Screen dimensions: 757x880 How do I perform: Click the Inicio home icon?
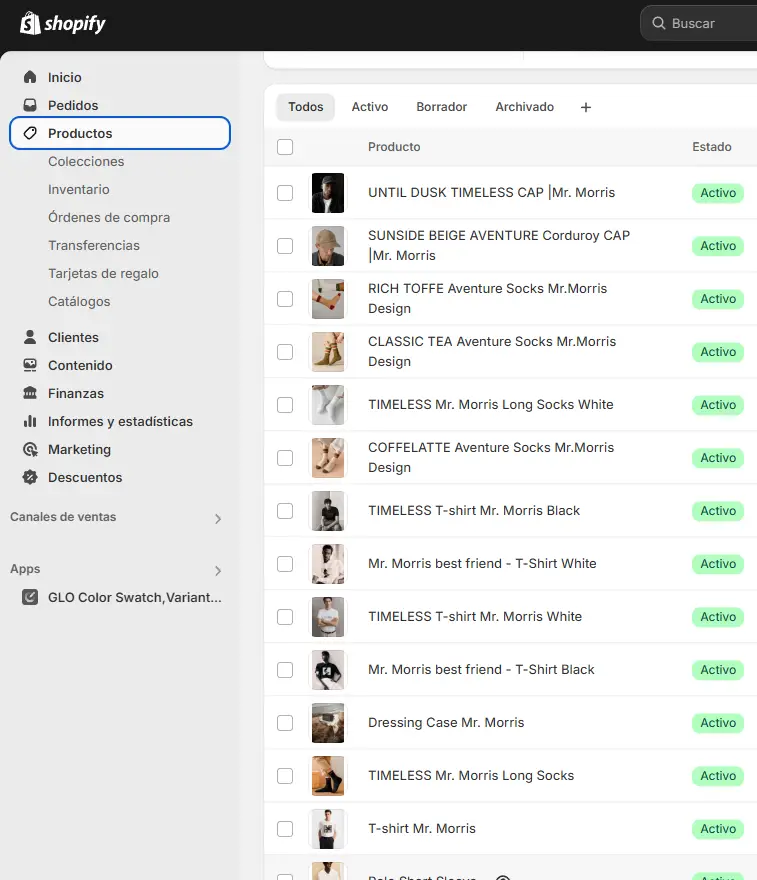tap(30, 77)
